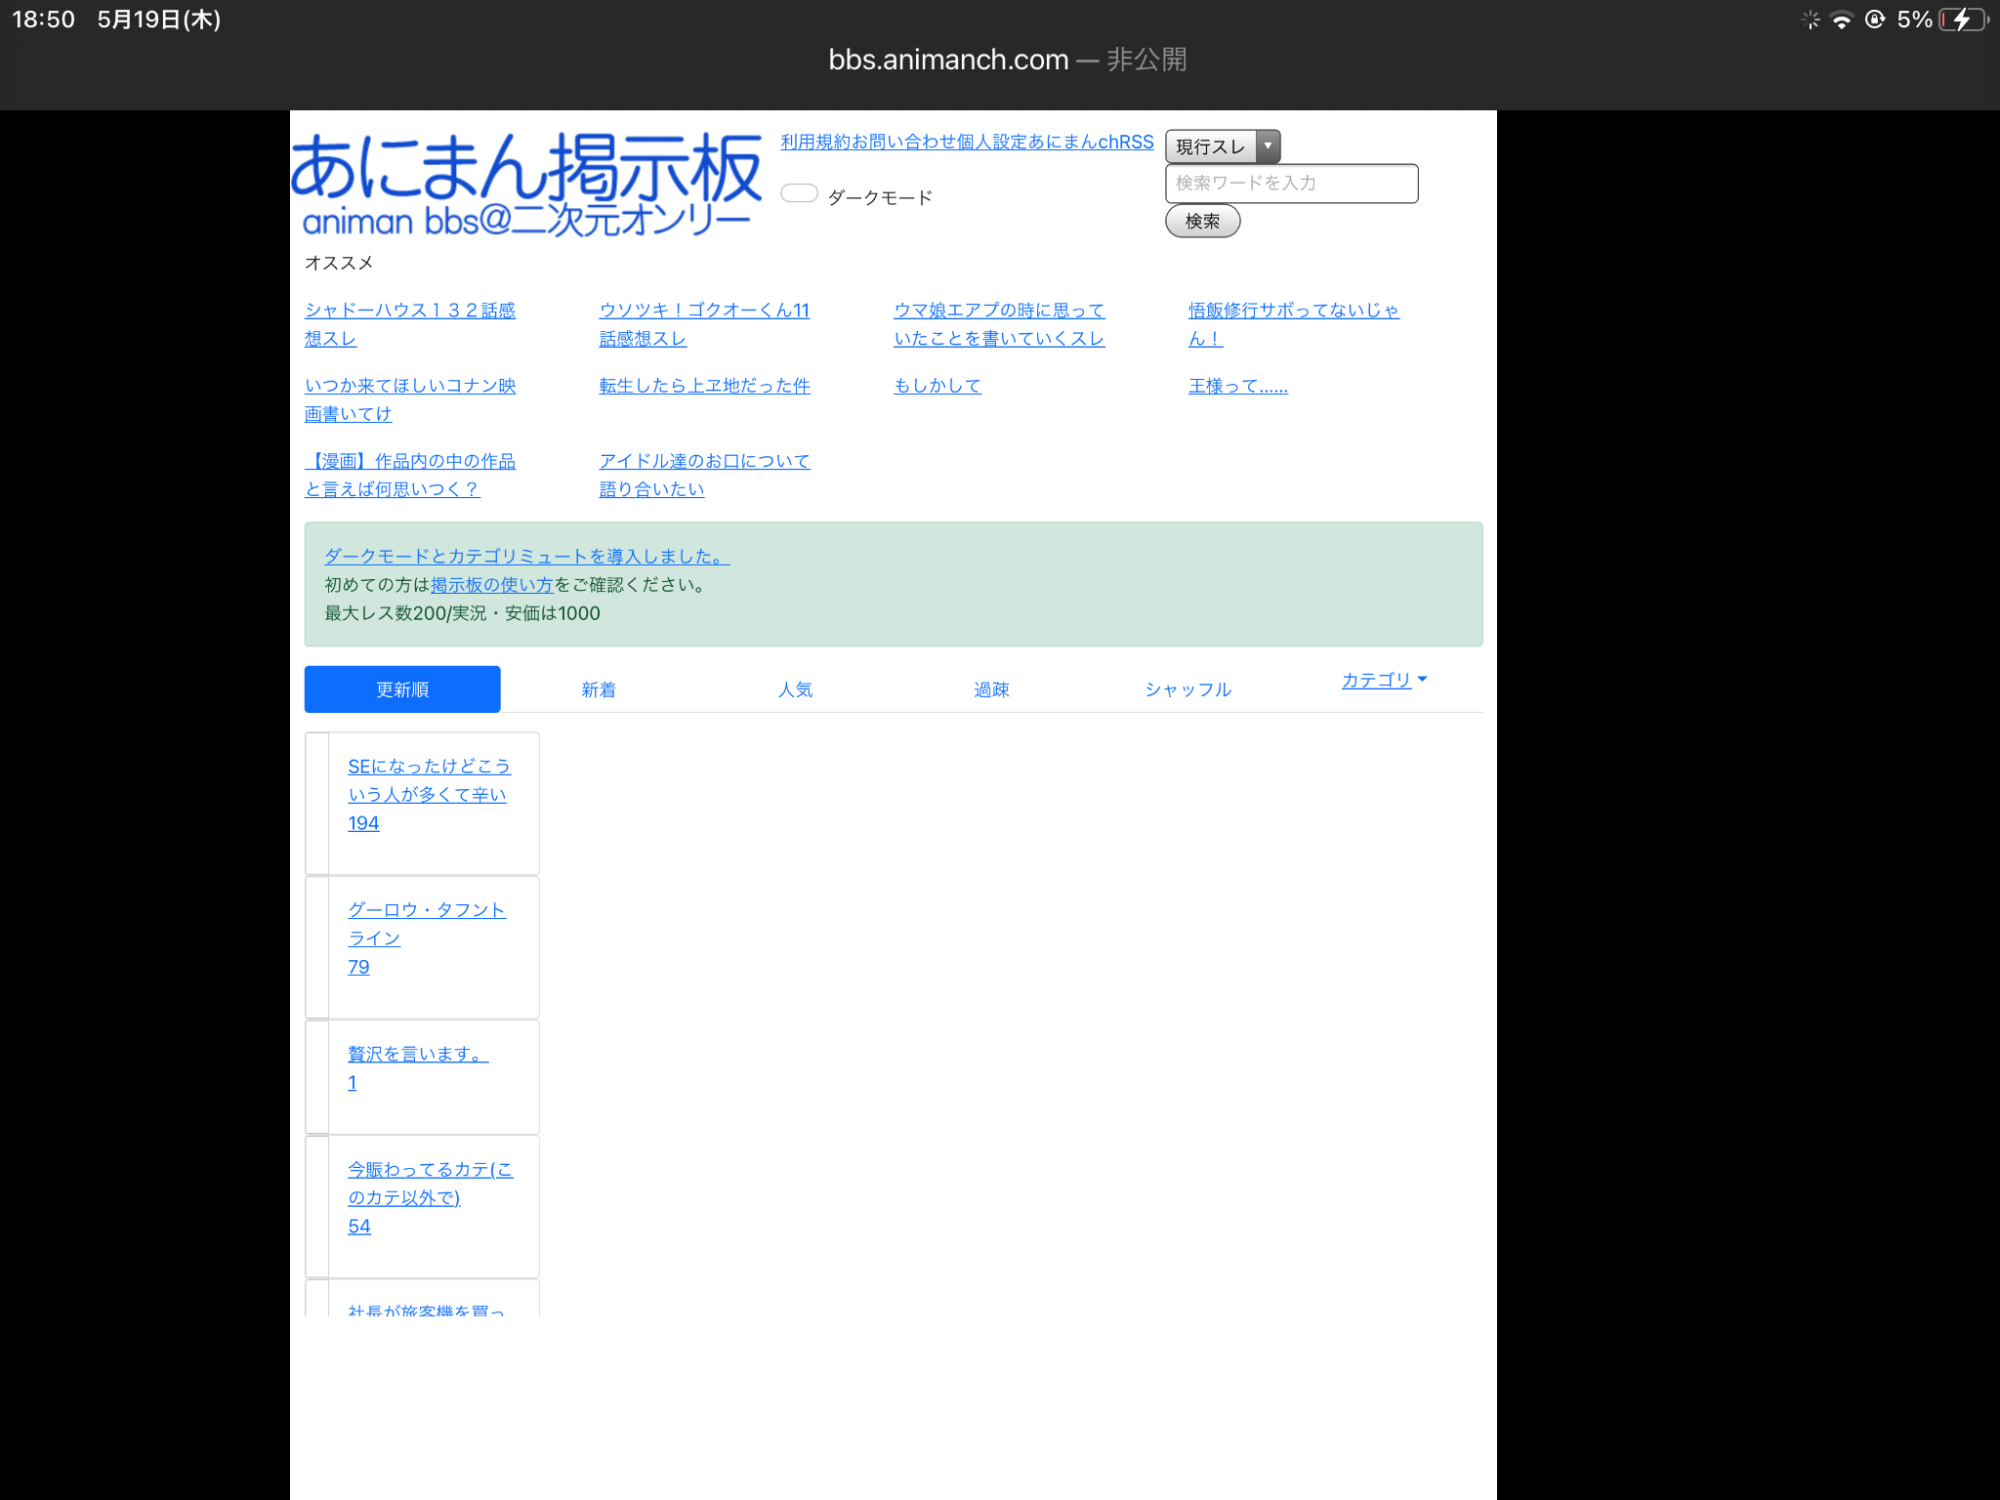Open thread 今賑わってるカテ(このカテ以外で)
Viewport: 2000px width, 1500px height.
(x=430, y=1183)
